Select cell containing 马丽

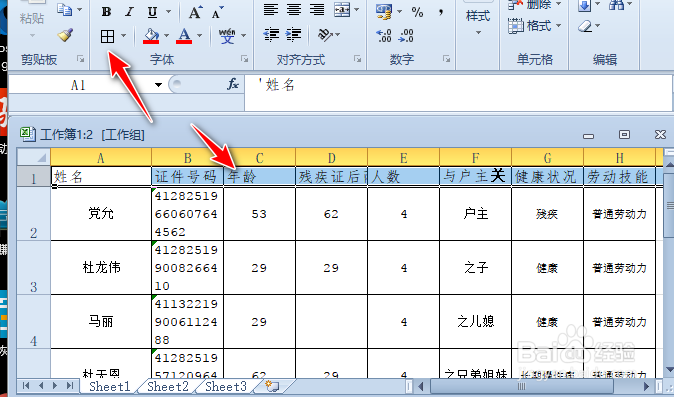tap(101, 321)
